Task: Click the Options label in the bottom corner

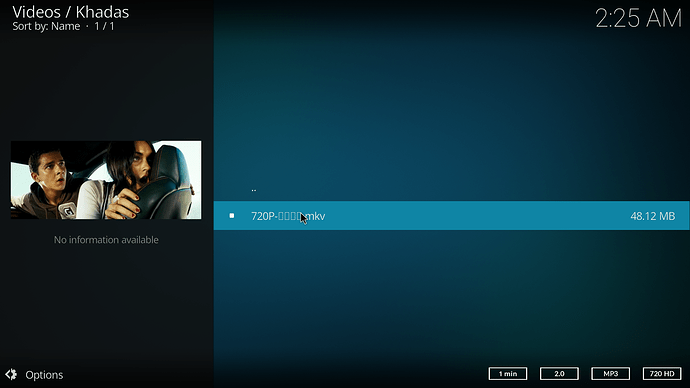Action: (x=44, y=375)
